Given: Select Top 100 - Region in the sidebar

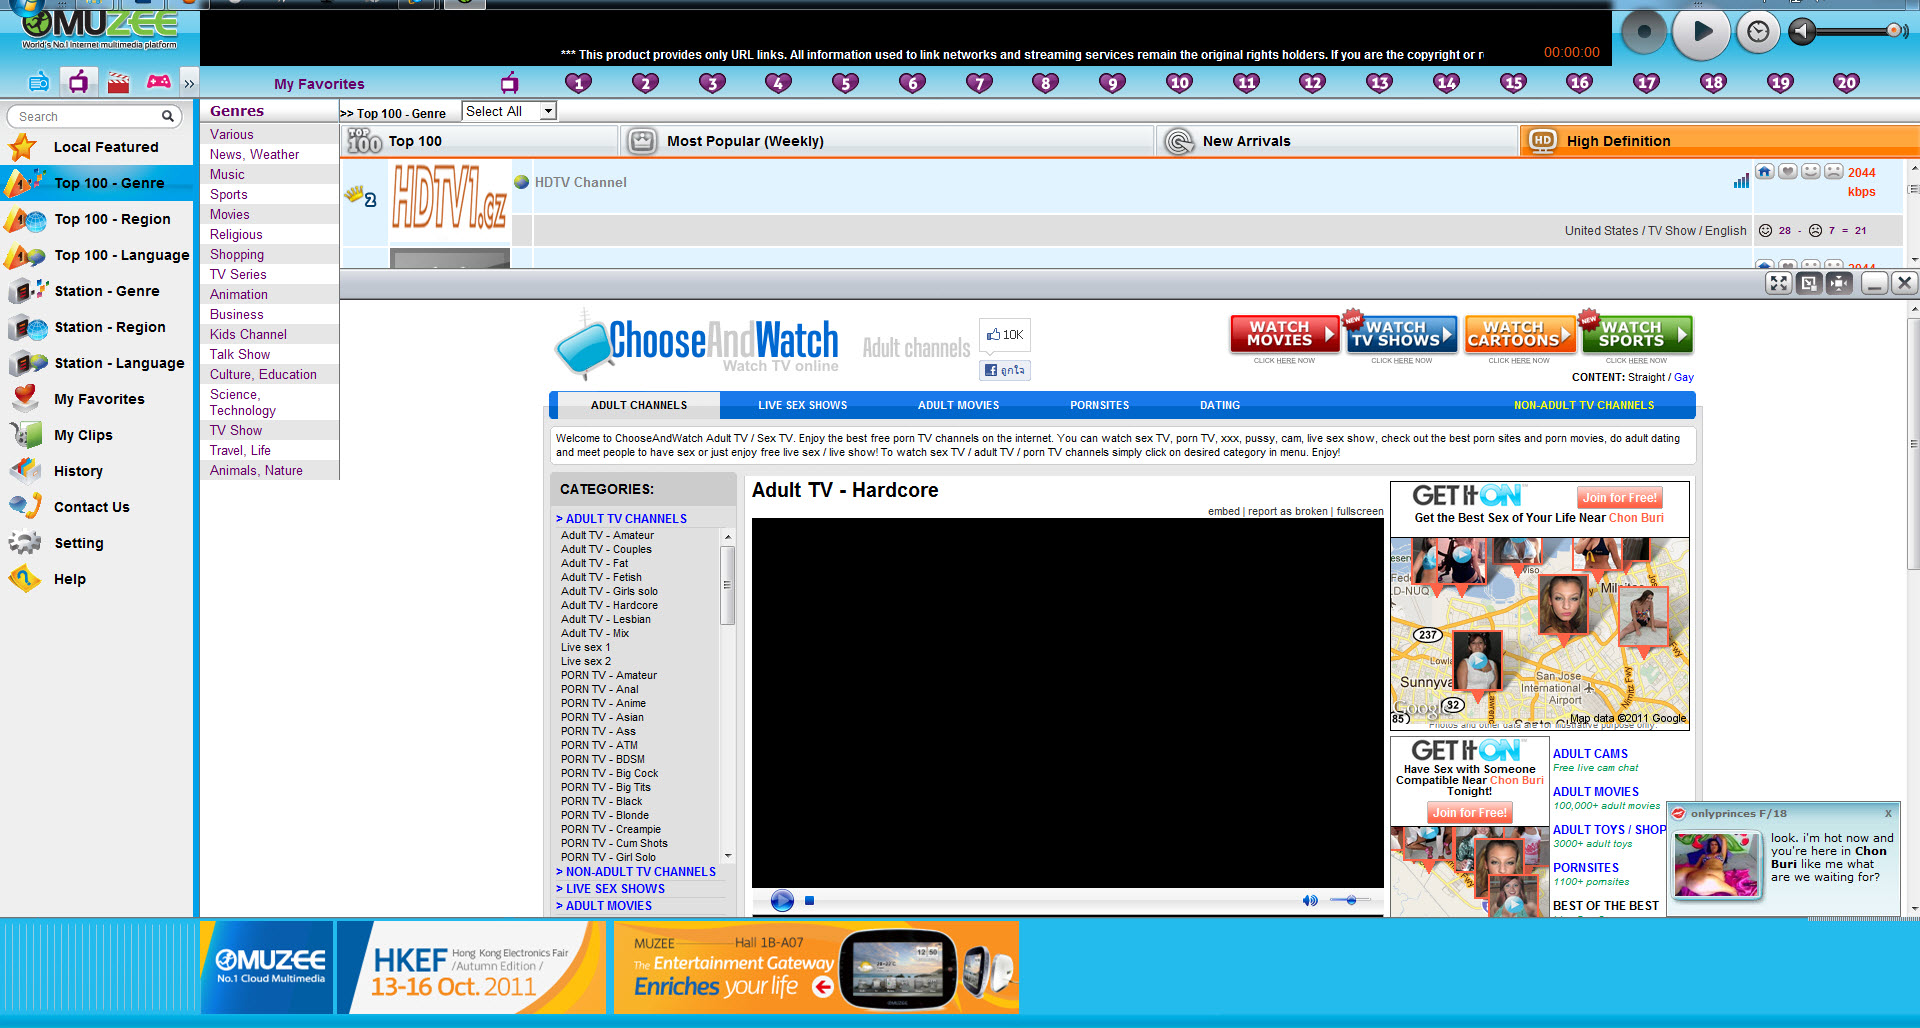Looking at the screenshot, I should pos(97,219).
